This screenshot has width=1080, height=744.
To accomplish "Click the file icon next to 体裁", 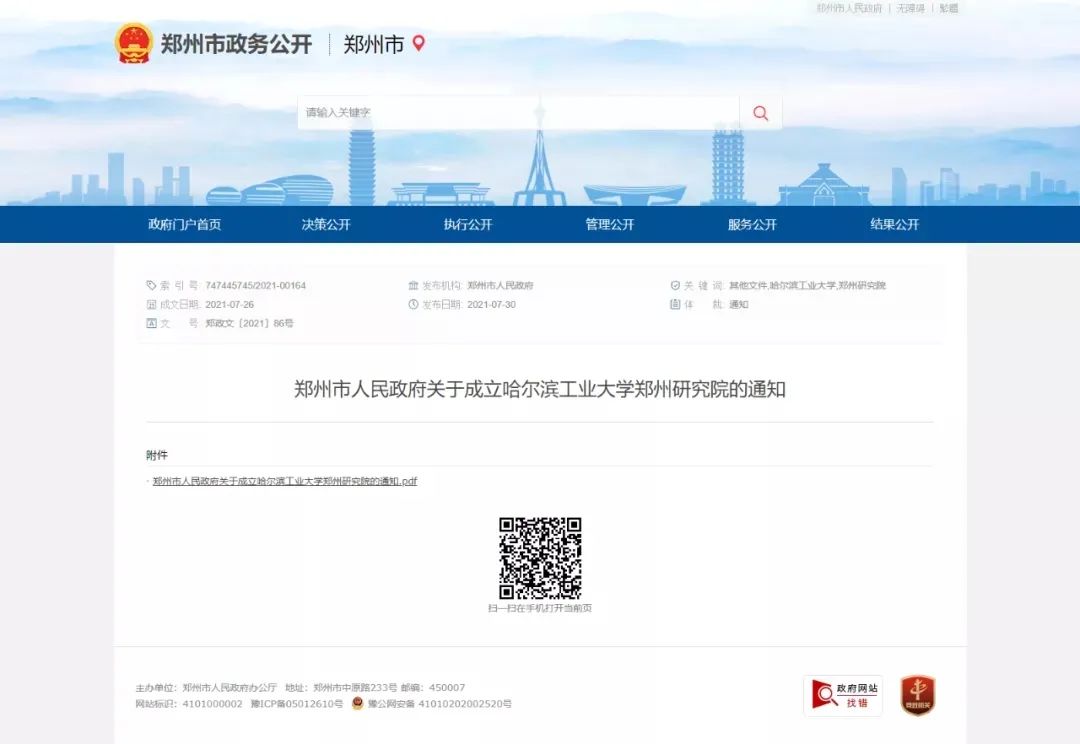I will click(675, 304).
